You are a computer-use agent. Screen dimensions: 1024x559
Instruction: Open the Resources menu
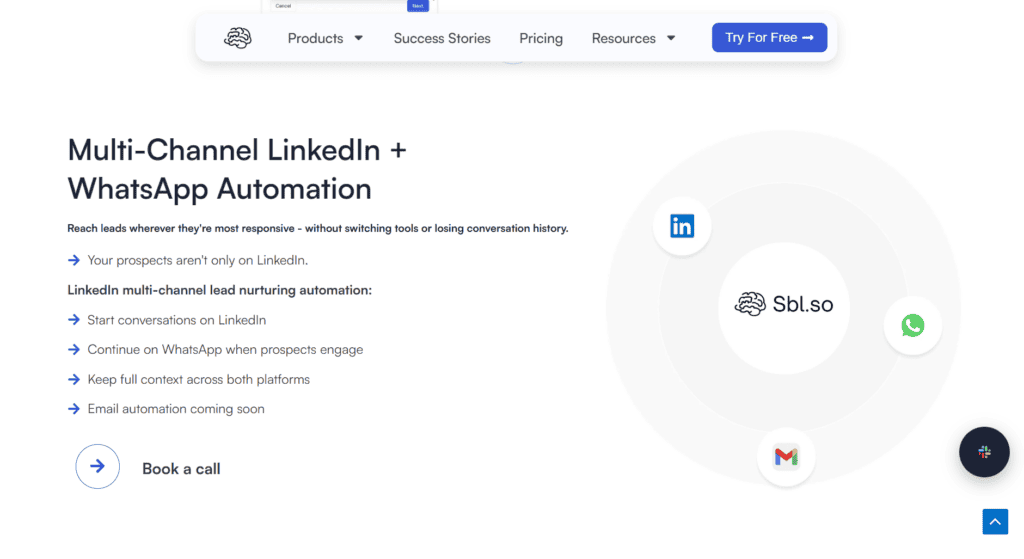624,39
